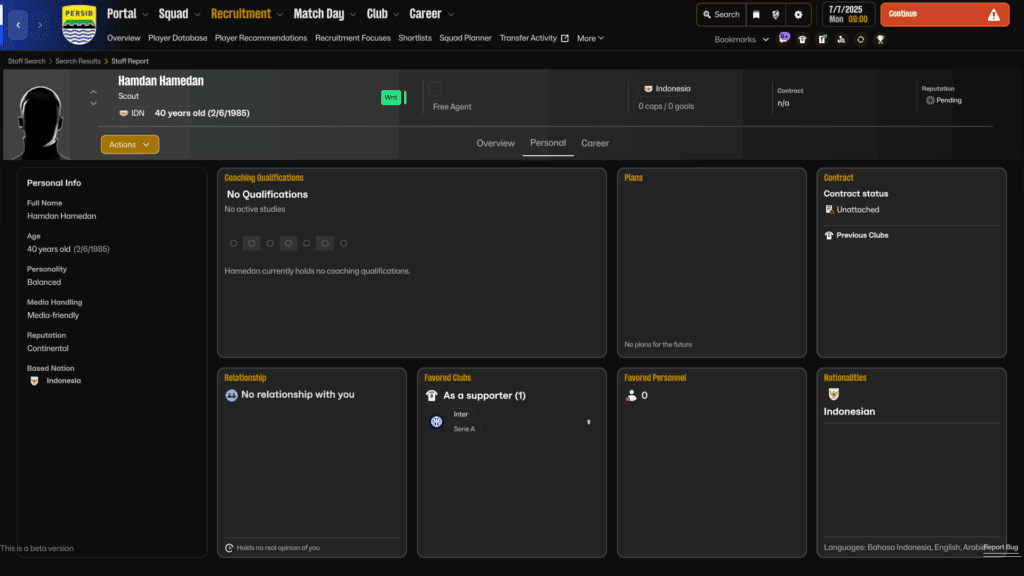Click the purple chat notification icon
The width and height of the screenshot is (1024, 576).
pos(784,38)
